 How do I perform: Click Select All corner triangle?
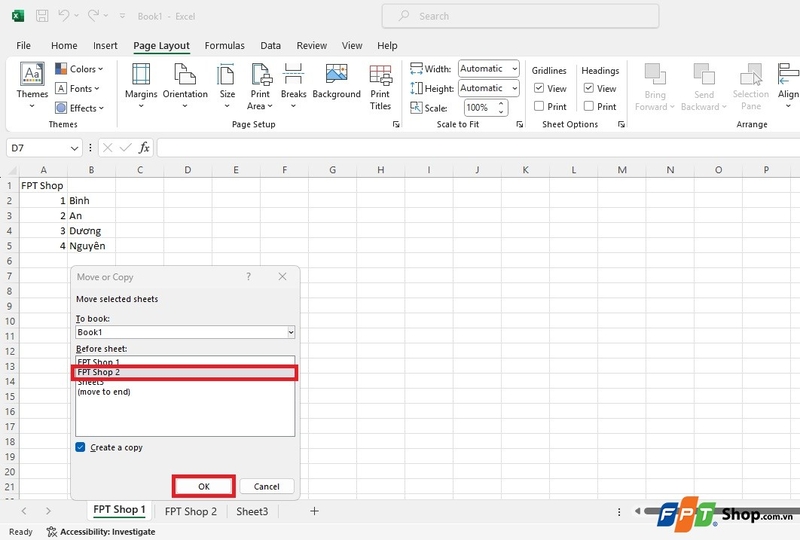click(11, 170)
